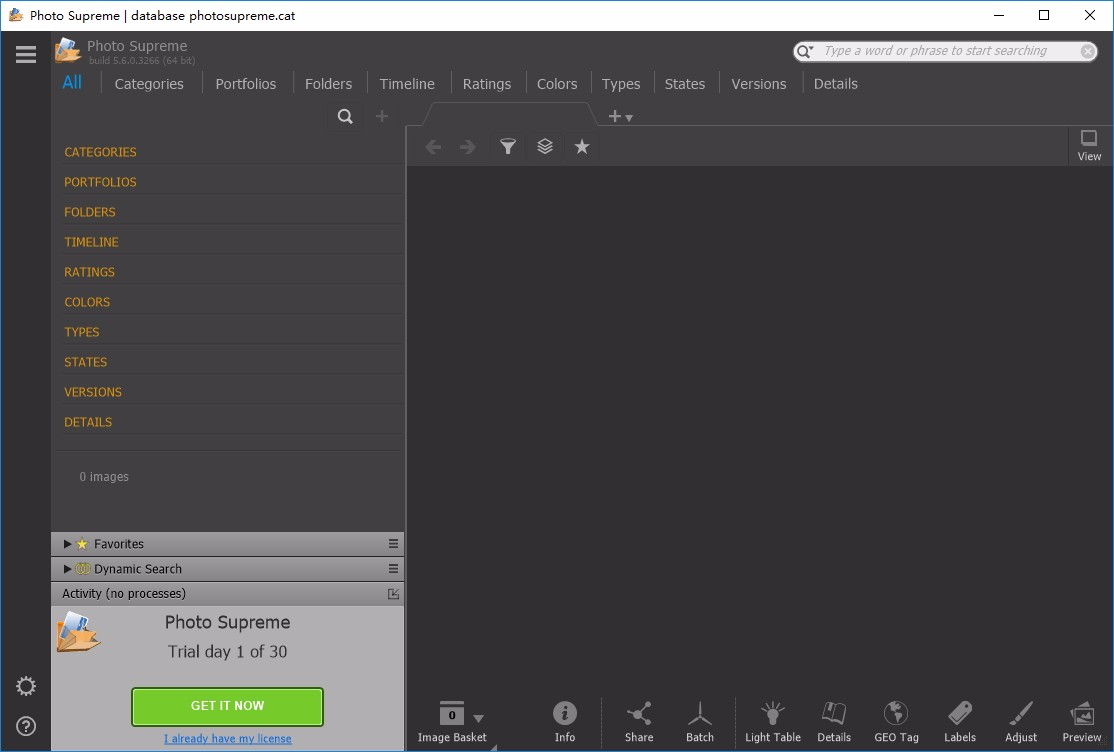Expand the STATES section
The height and width of the screenshot is (752, 1114).
tap(85, 362)
